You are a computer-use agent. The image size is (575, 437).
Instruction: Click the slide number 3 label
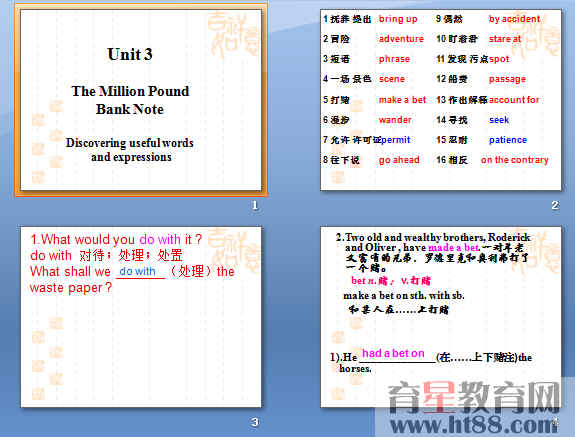pos(255,422)
